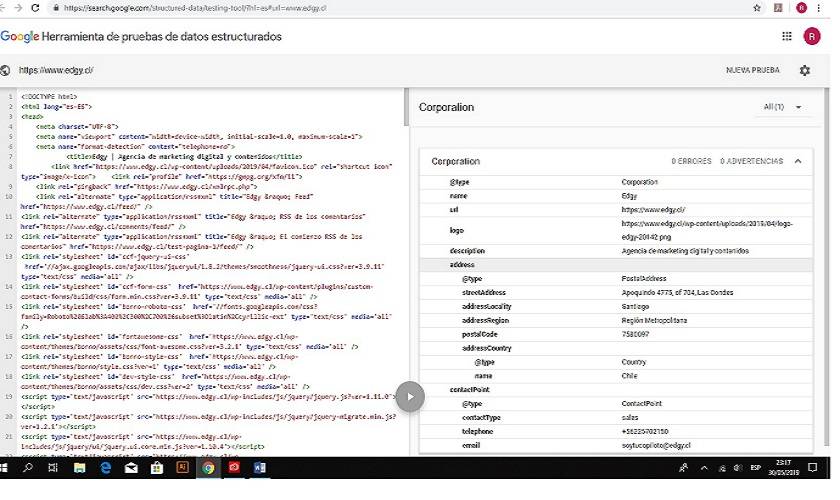
Task: Click the NUEVA PRUEBA button
Action: pyautogui.click(x=753, y=70)
